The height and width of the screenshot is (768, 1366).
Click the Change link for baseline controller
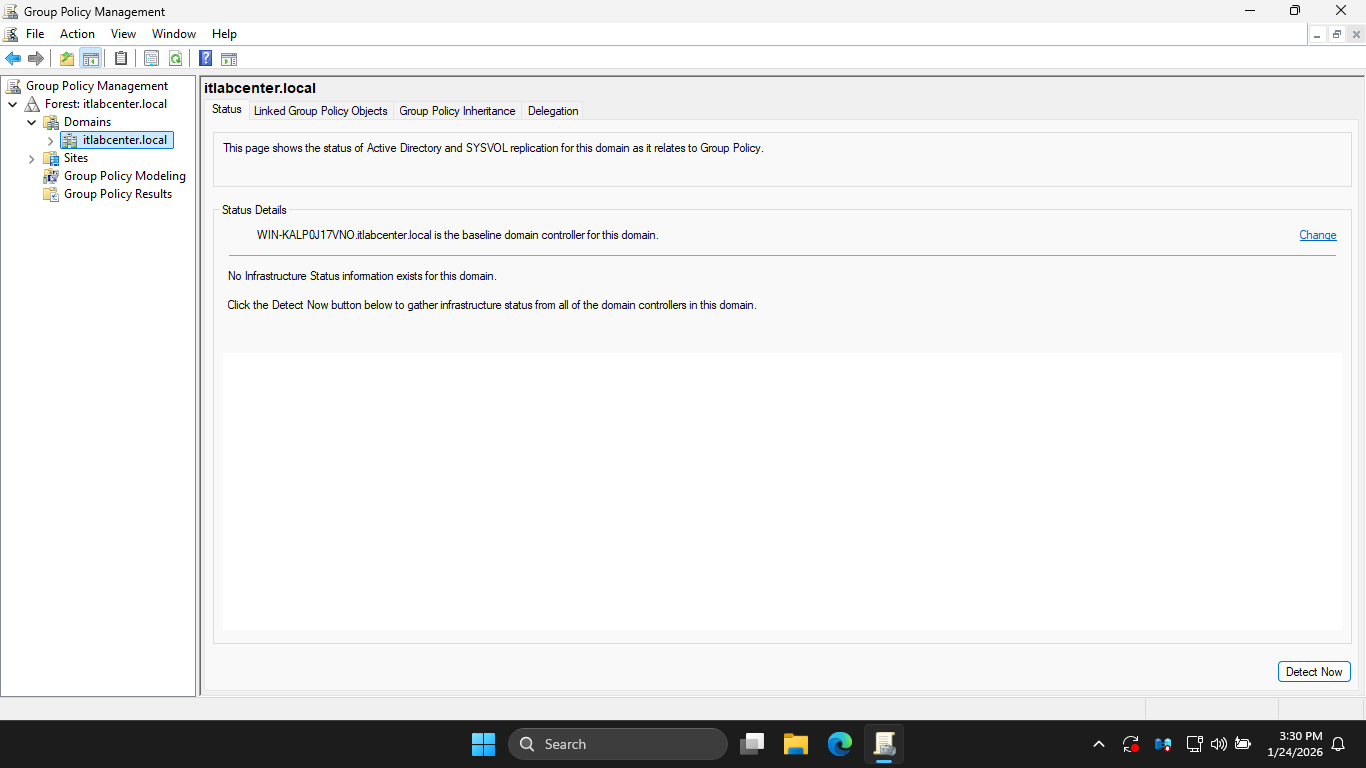pos(1317,235)
